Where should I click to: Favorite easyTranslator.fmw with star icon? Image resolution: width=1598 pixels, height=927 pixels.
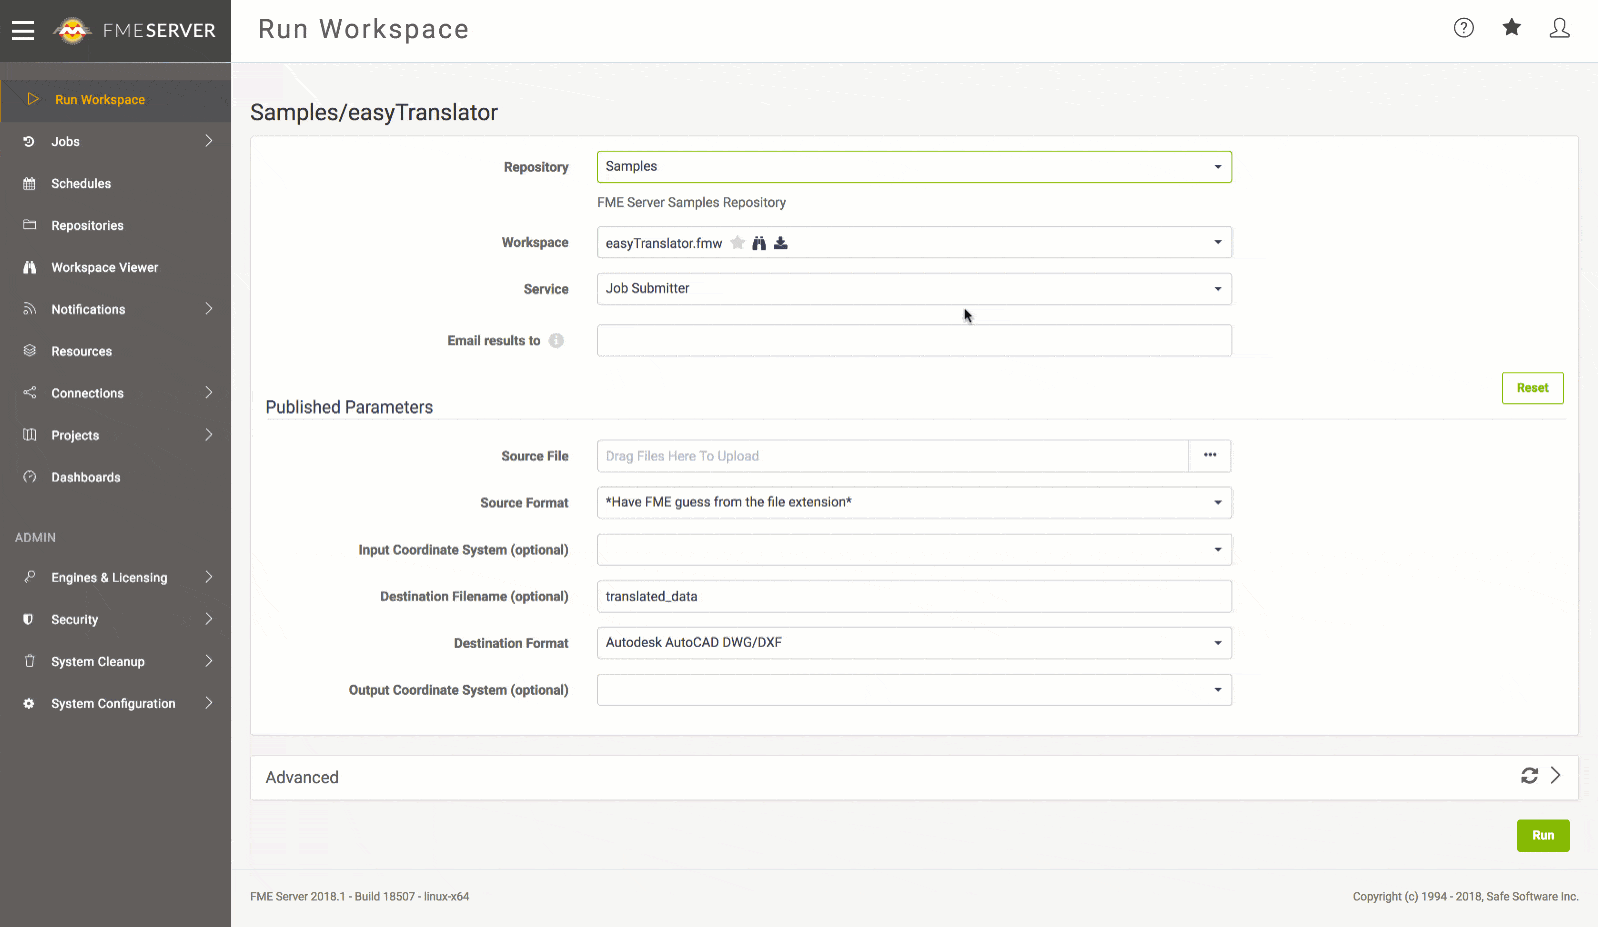(738, 243)
